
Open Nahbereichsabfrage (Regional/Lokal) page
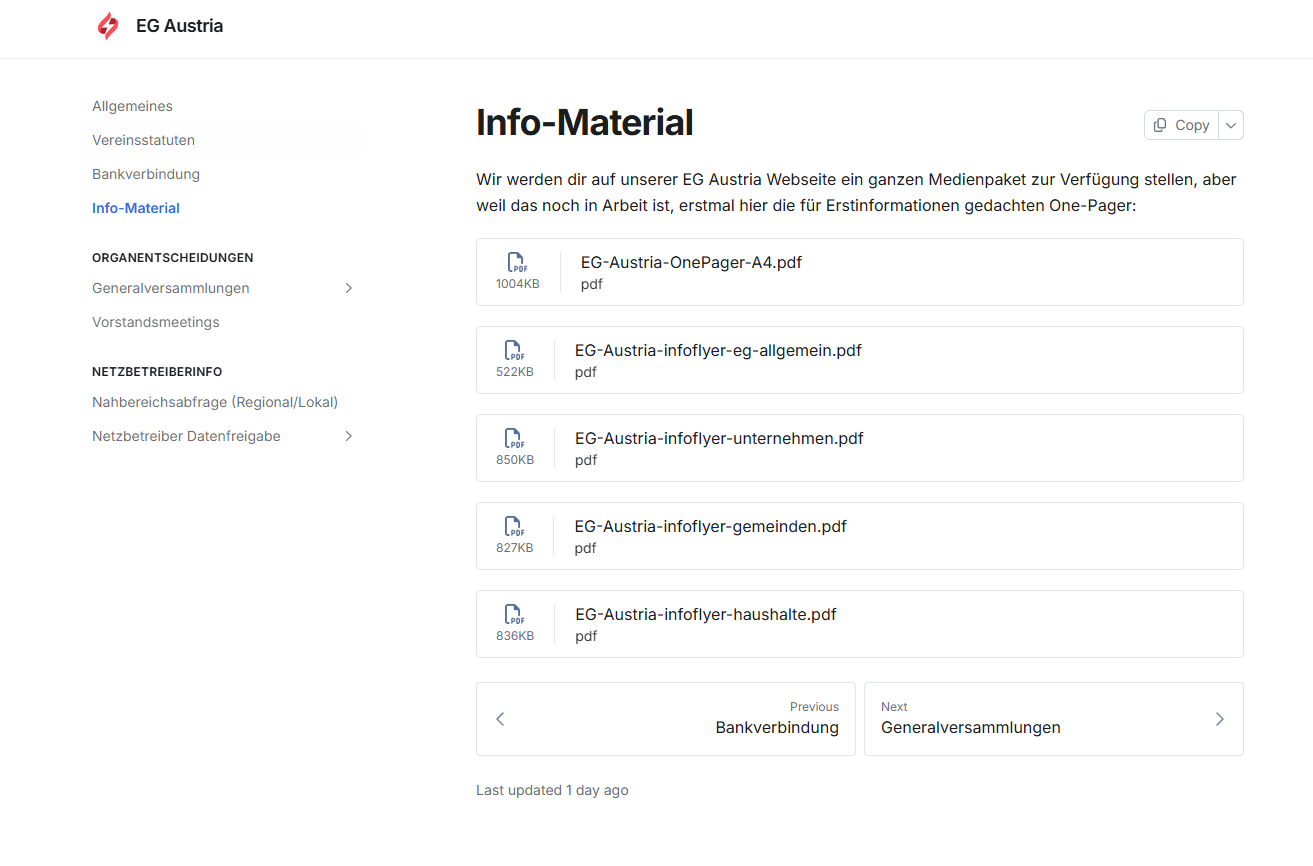(215, 402)
